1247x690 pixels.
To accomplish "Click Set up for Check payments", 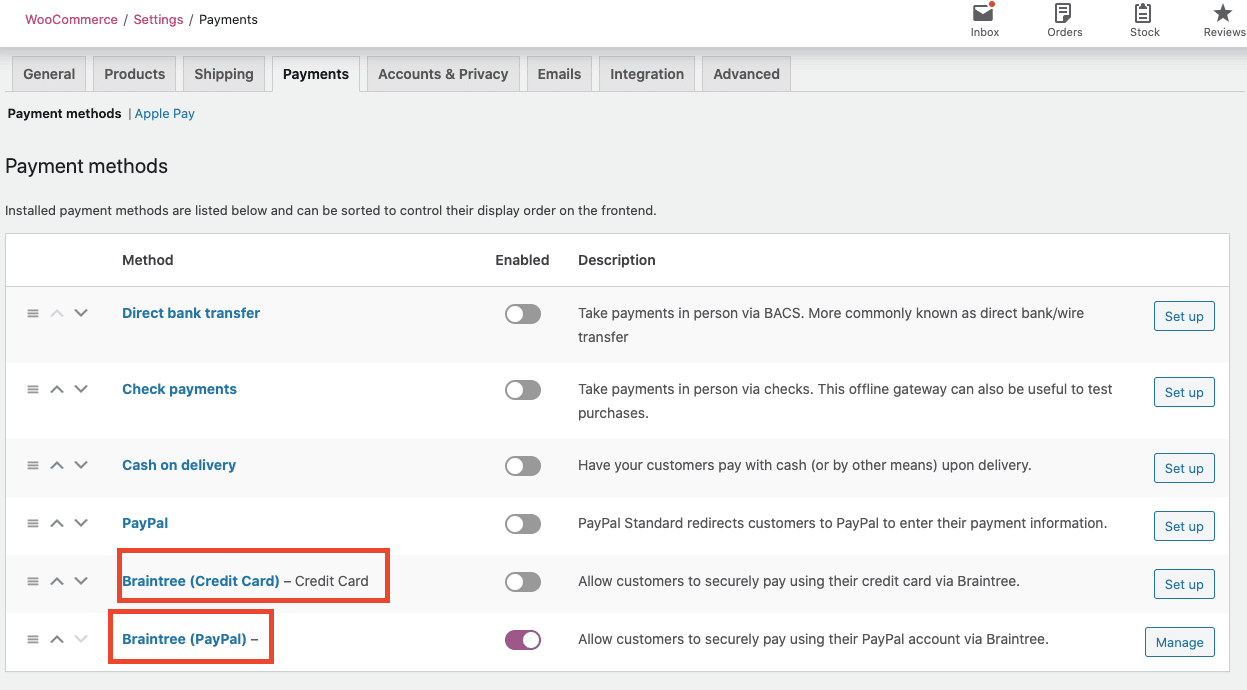I will pos(1184,392).
